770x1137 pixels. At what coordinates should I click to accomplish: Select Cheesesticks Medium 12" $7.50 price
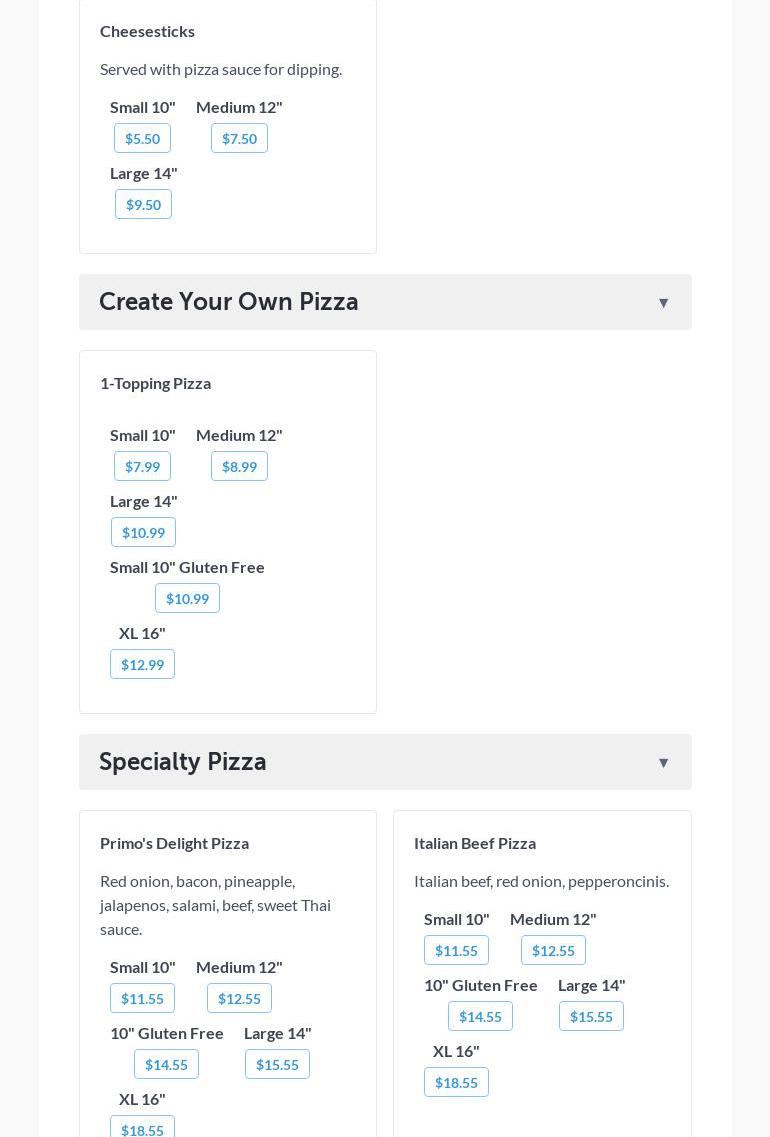[x=239, y=139]
